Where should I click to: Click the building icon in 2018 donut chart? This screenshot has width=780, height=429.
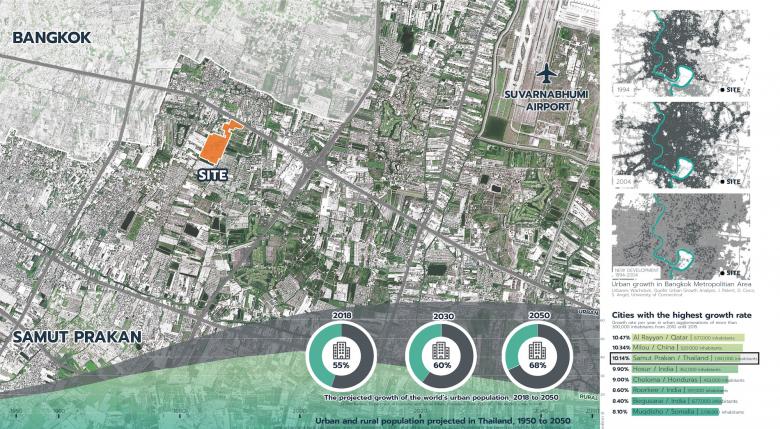[340, 350]
